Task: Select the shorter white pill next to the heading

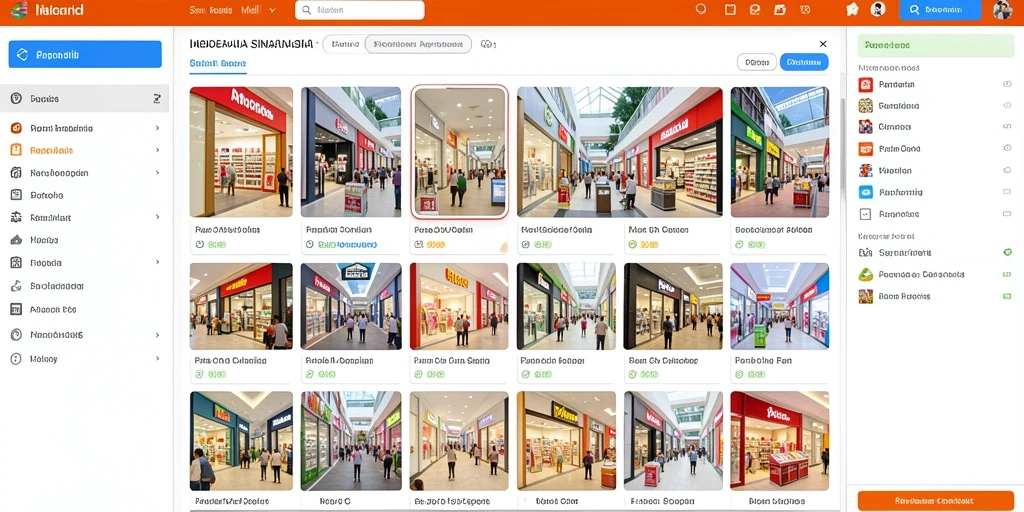Action: point(344,44)
